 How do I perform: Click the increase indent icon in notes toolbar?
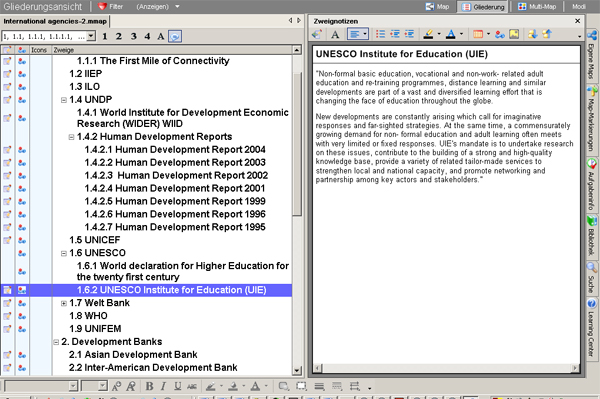(x=409, y=34)
